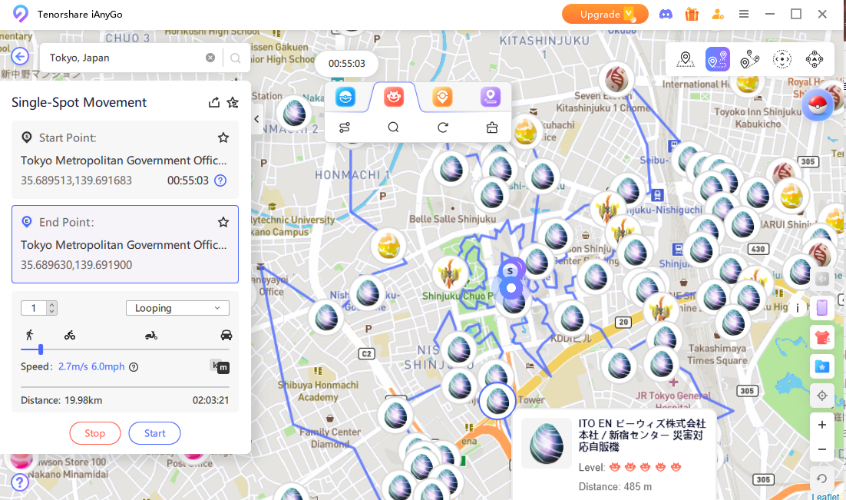The height and width of the screenshot is (500, 846).
Task: Toggle the km/m unit switch
Action: [x=220, y=367]
